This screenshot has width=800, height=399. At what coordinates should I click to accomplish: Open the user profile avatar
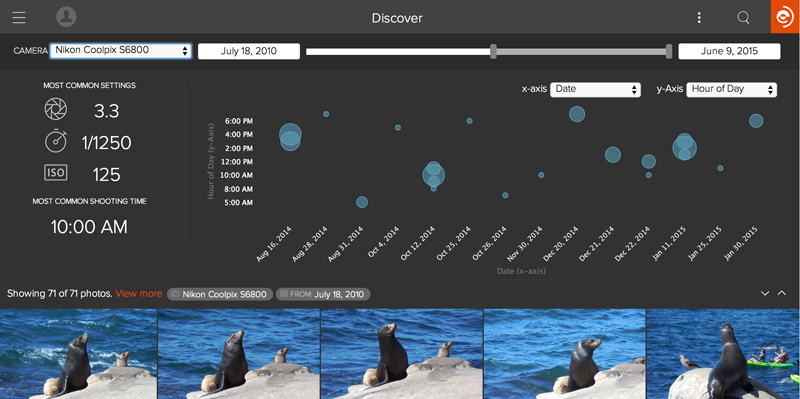[66, 17]
